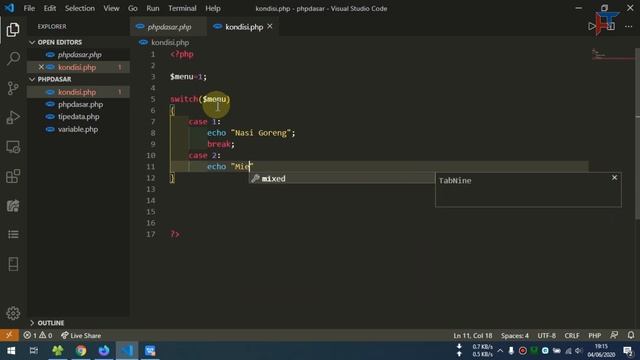This screenshot has height=360, width=640.
Task: Launch Chrome from the taskbar
Action: 81,351
